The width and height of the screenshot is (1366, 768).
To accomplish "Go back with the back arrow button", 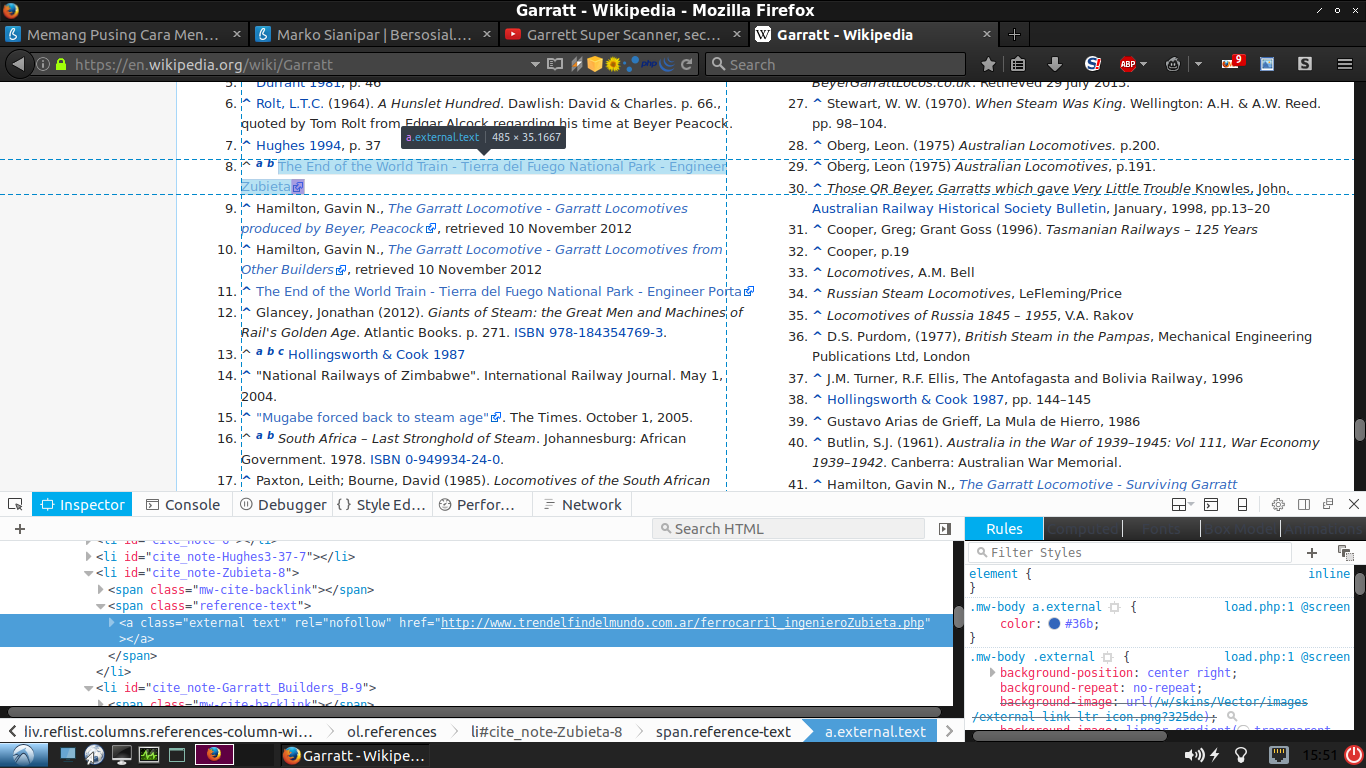I will tap(17, 64).
